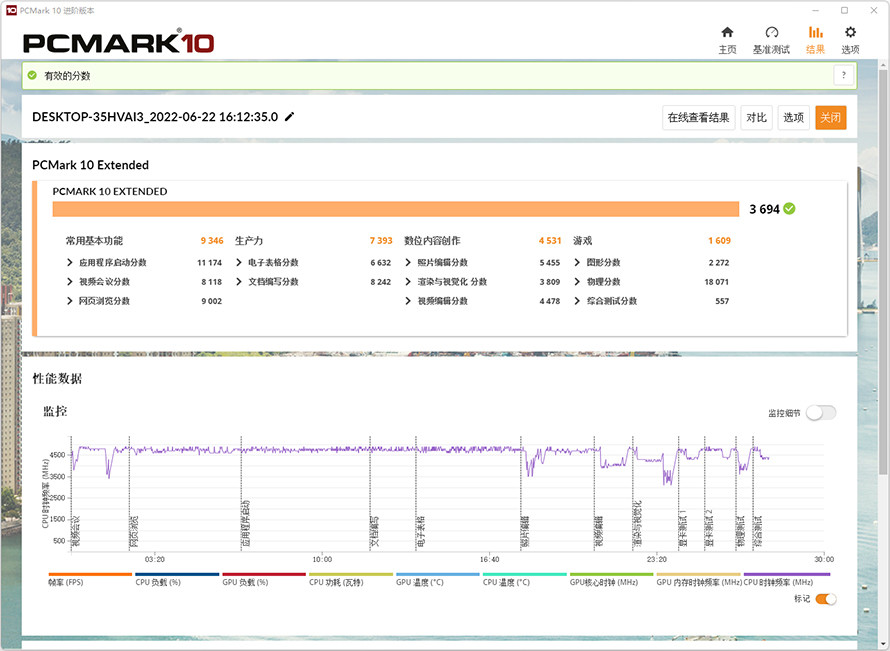Select the 帧率 (FPS) legend color
Screen dimensions: 890x651
coord(90,574)
